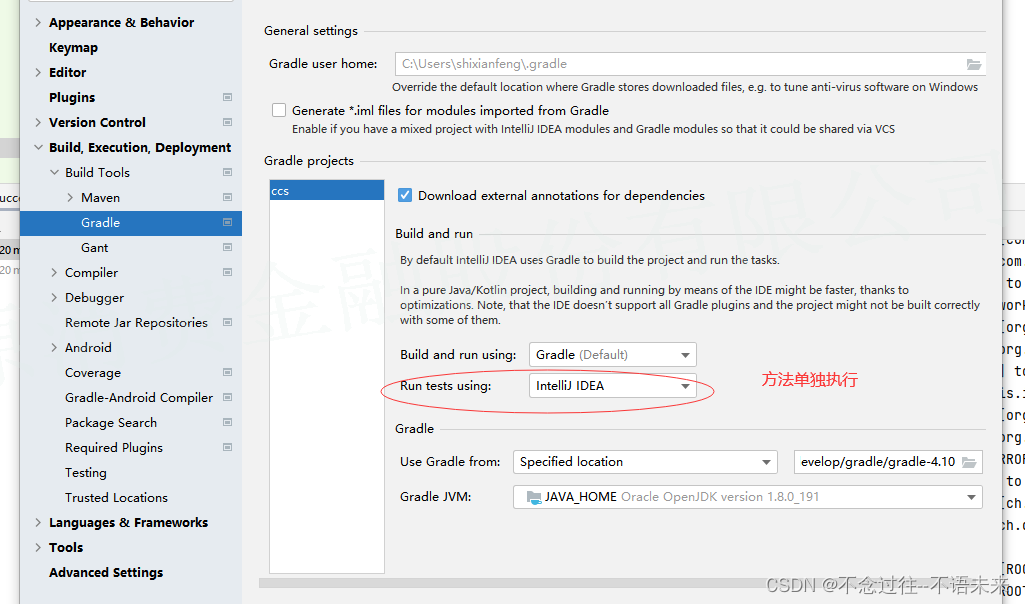Open Testing settings page
Image resolution: width=1025 pixels, height=604 pixels.
tap(86, 473)
